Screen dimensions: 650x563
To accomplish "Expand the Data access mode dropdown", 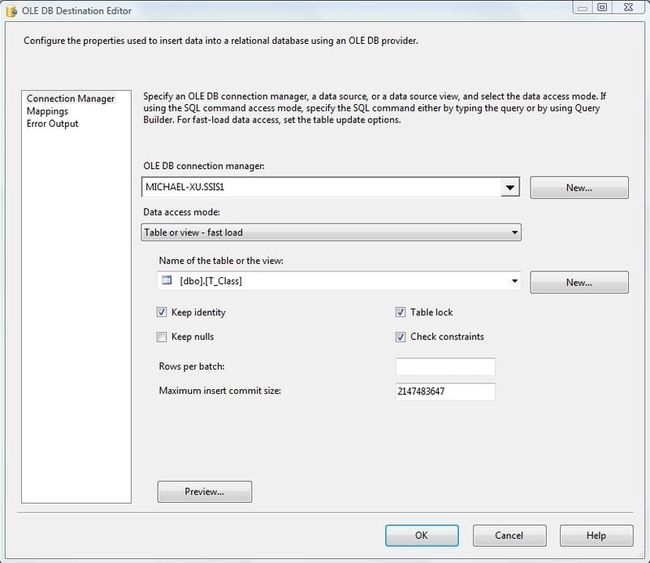I will 331,232.
